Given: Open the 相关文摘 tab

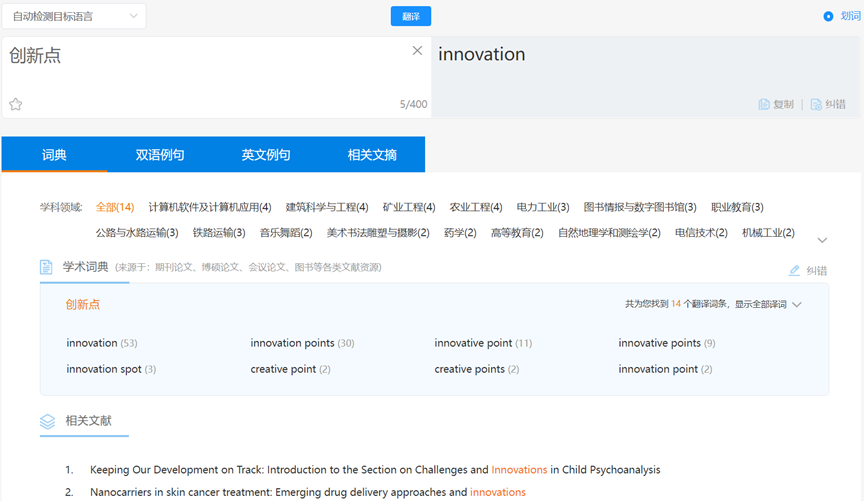Looking at the screenshot, I should click(x=372, y=155).
